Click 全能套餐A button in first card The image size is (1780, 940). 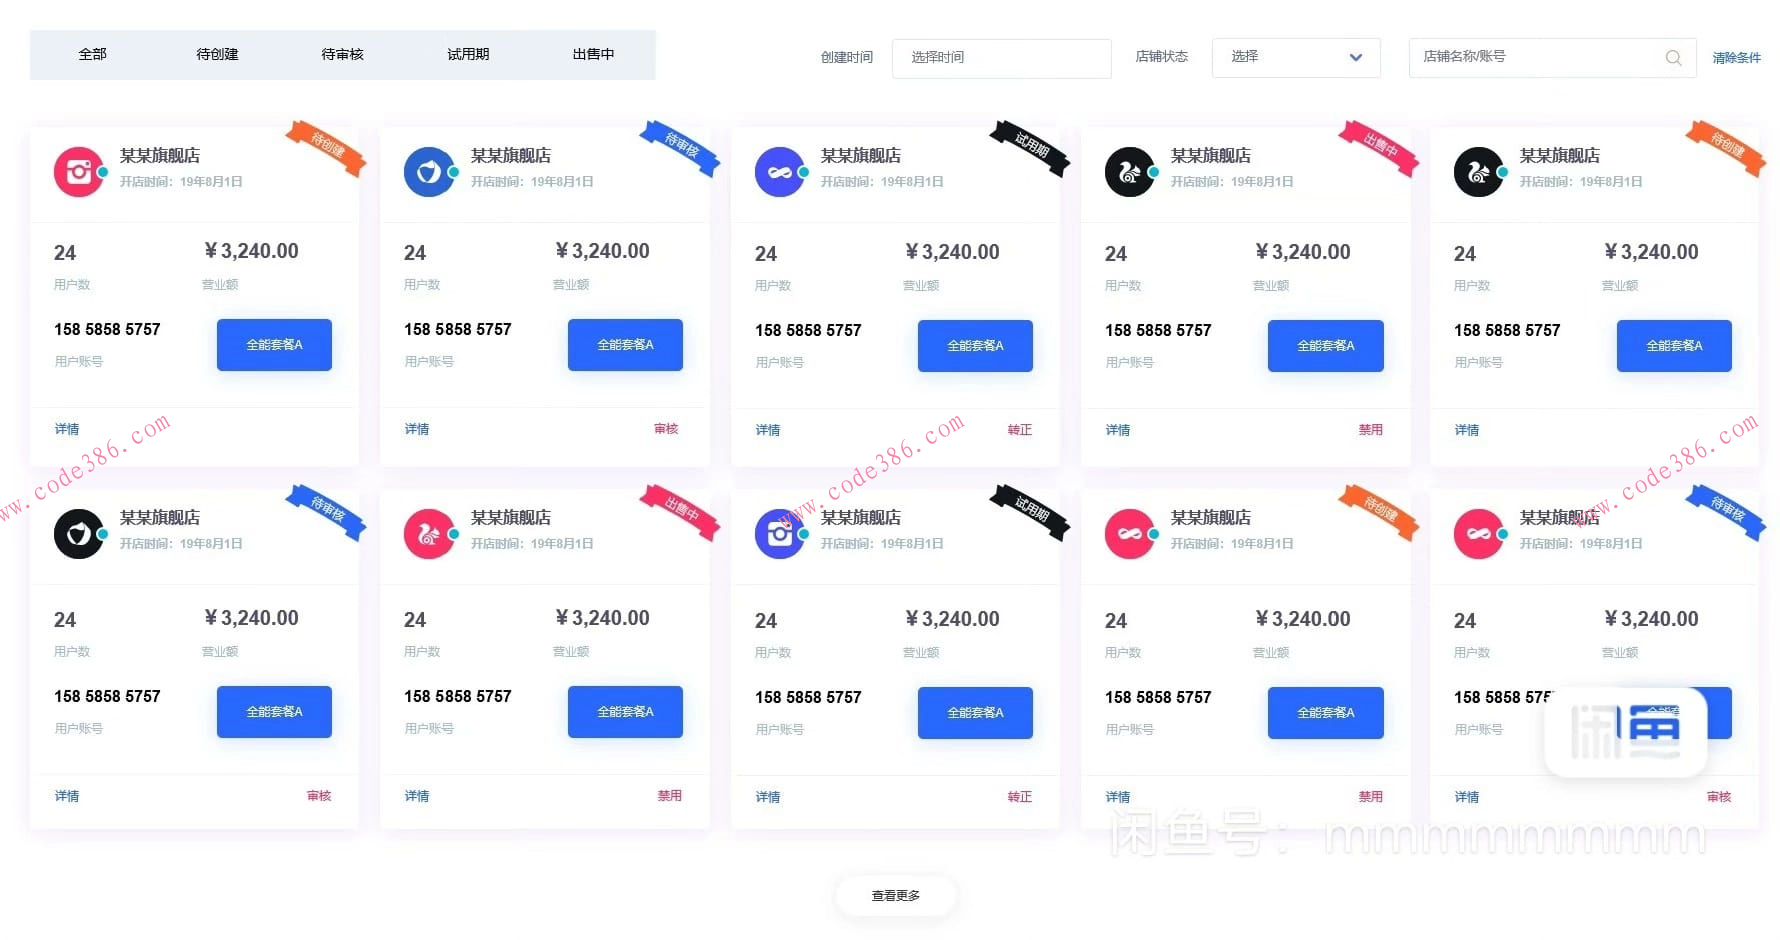tap(274, 345)
